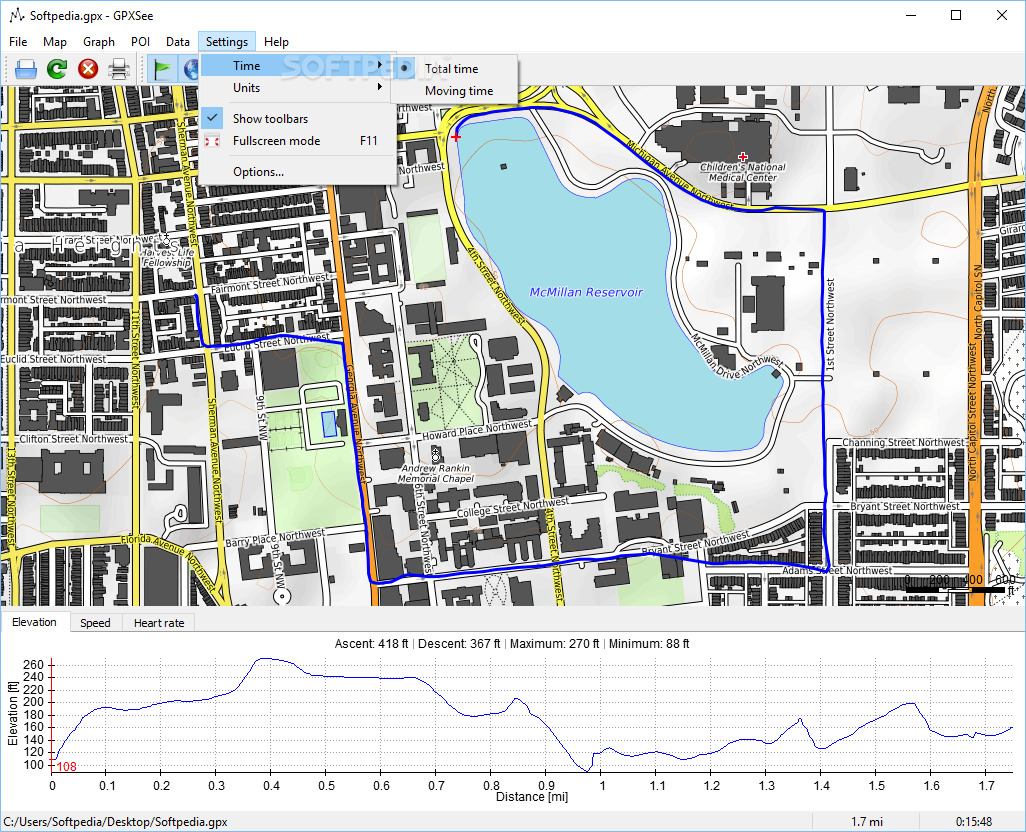Open the Data menu
1026x832 pixels.
click(x=177, y=42)
